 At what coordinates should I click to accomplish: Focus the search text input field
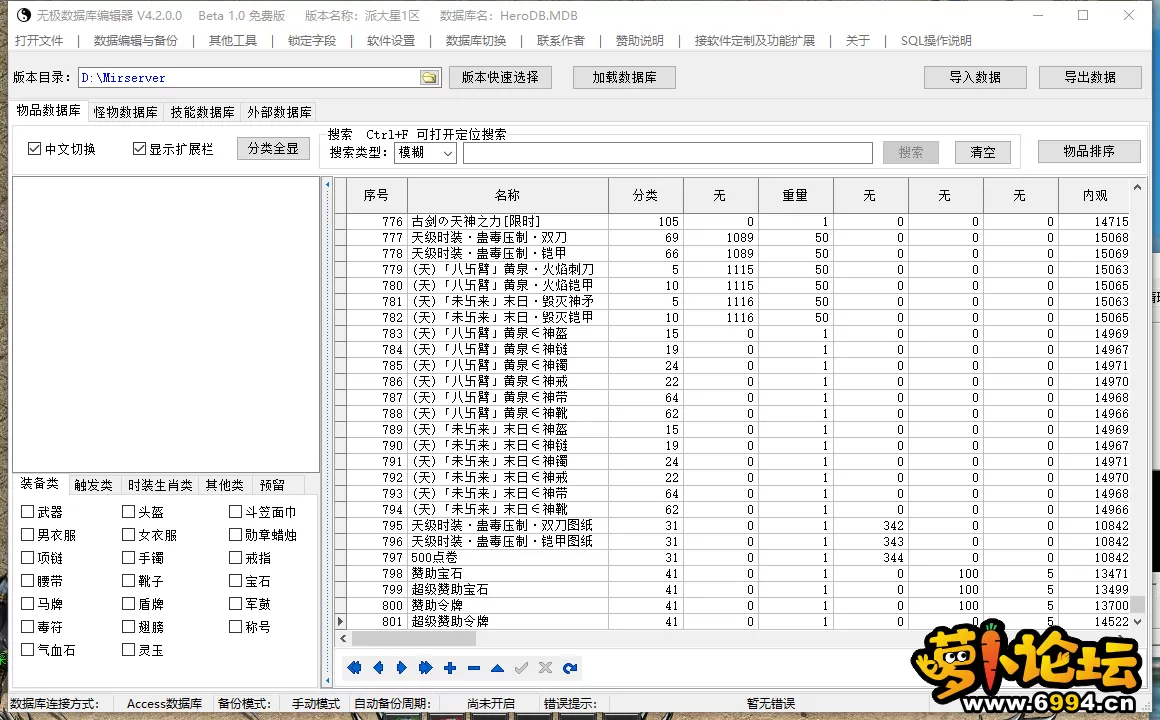click(x=667, y=152)
